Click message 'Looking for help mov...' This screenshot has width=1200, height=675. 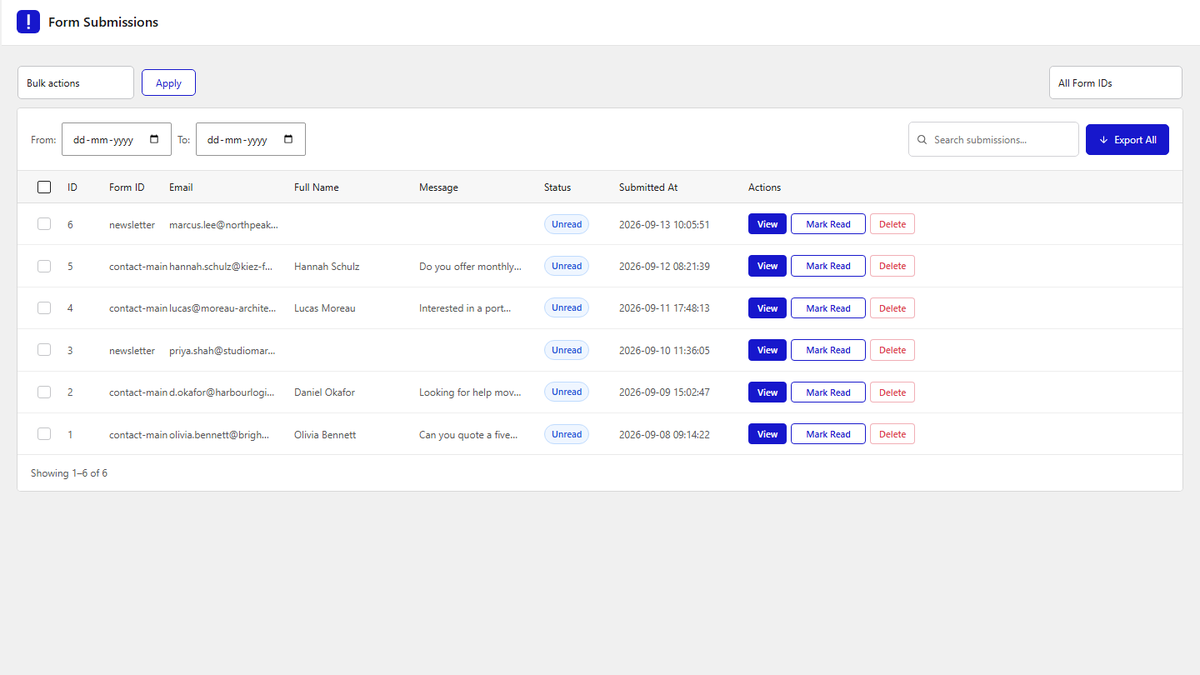point(470,392)
